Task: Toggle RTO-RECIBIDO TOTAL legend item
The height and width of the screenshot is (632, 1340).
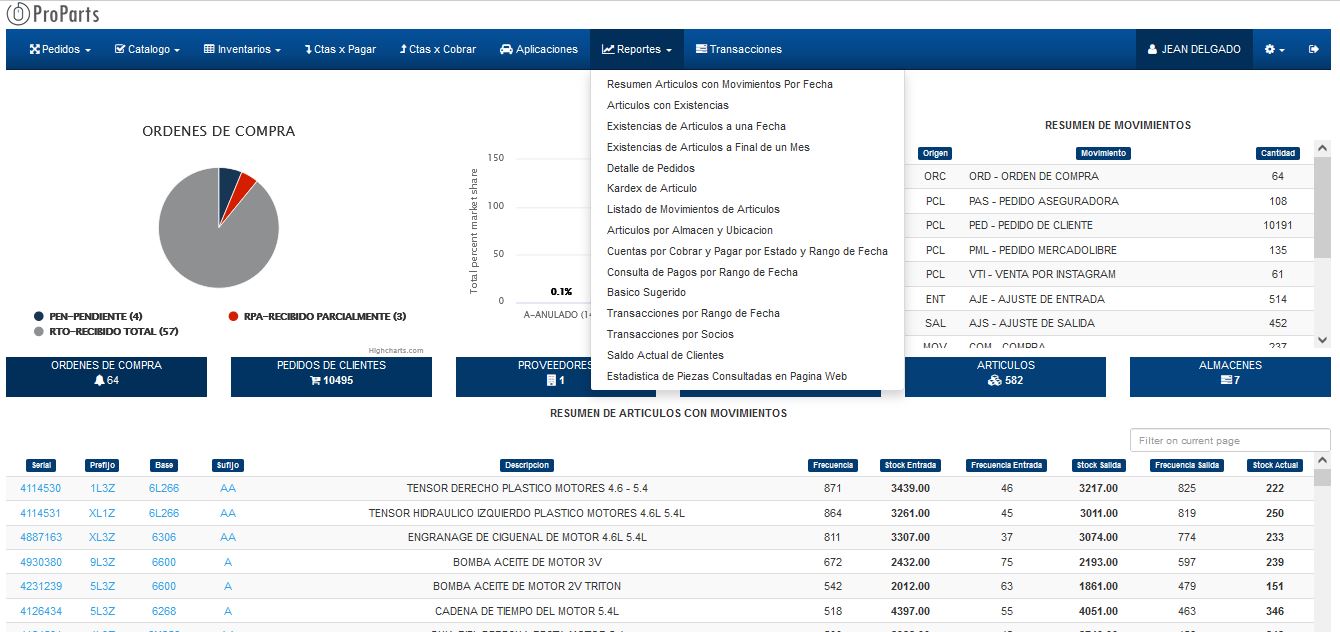Action: tap(112, 331)
